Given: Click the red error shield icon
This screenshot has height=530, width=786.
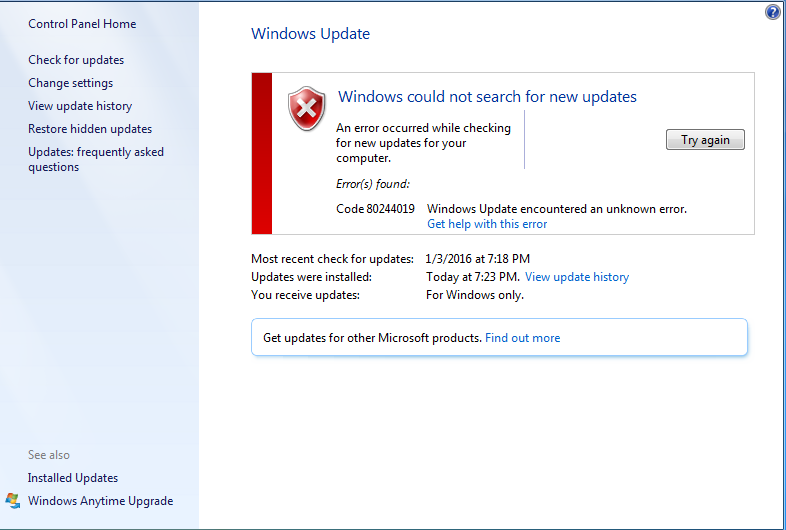Looking at the screenshot, I should 306,108.
